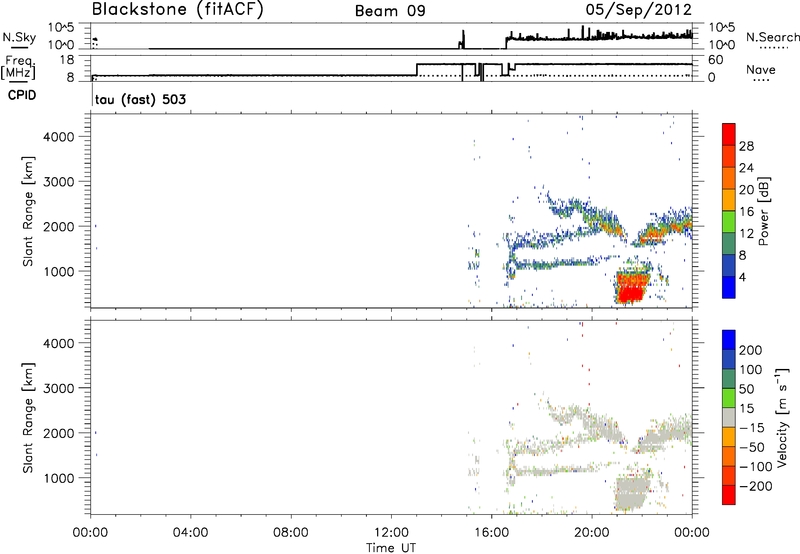Click the large gray patch in velocity panel
The image size is (800, 554).
[x=632, y=493]
